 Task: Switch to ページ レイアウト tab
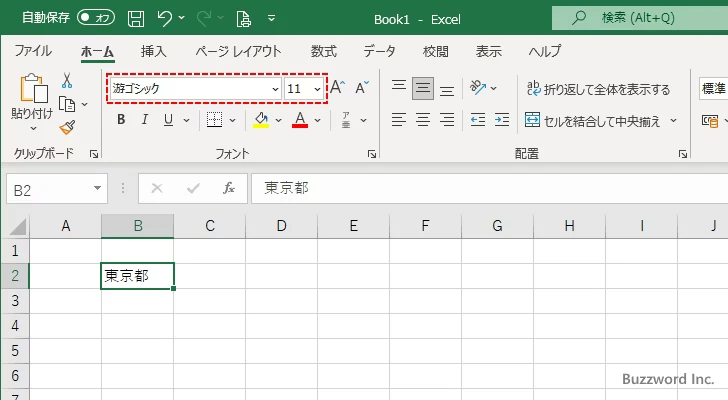pyautogui.click(x=238, y=51)
